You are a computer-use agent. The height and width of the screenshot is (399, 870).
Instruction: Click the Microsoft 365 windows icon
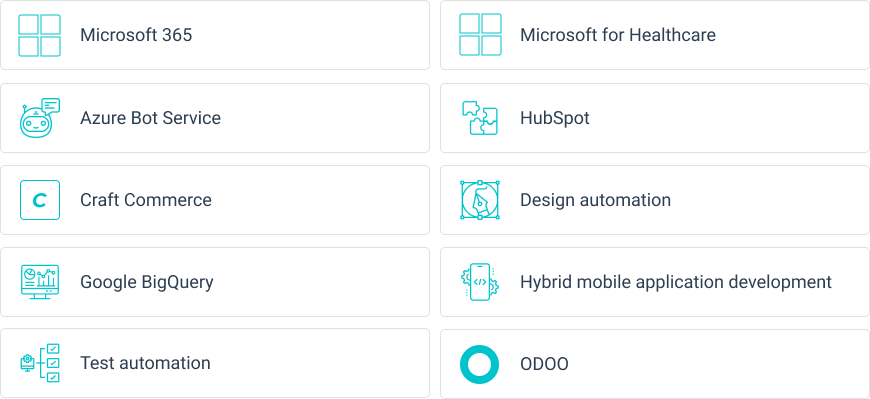[x=39, y=35]
